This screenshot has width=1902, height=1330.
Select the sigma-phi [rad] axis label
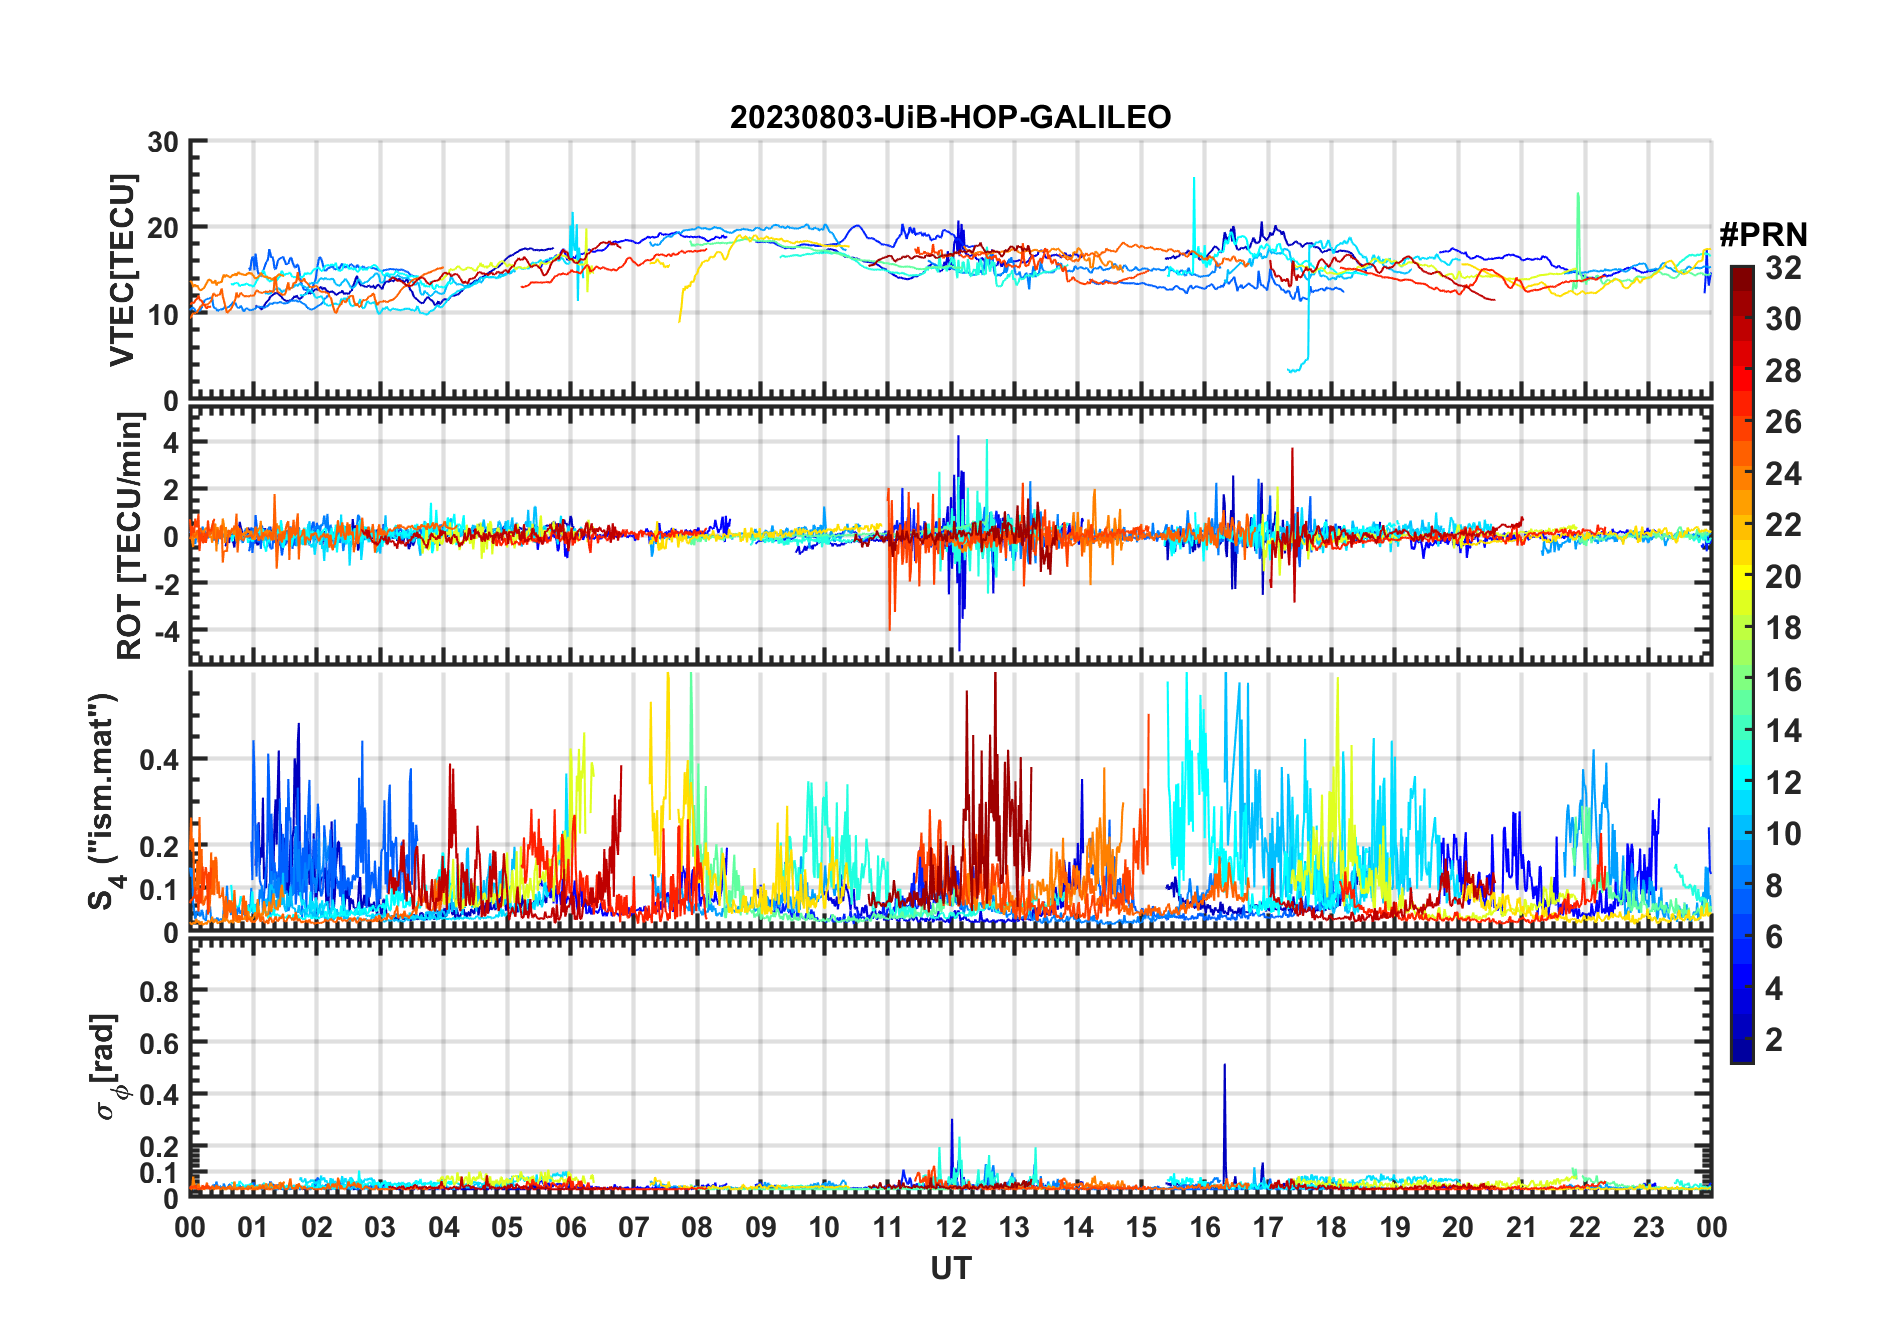click(106, 1066)
